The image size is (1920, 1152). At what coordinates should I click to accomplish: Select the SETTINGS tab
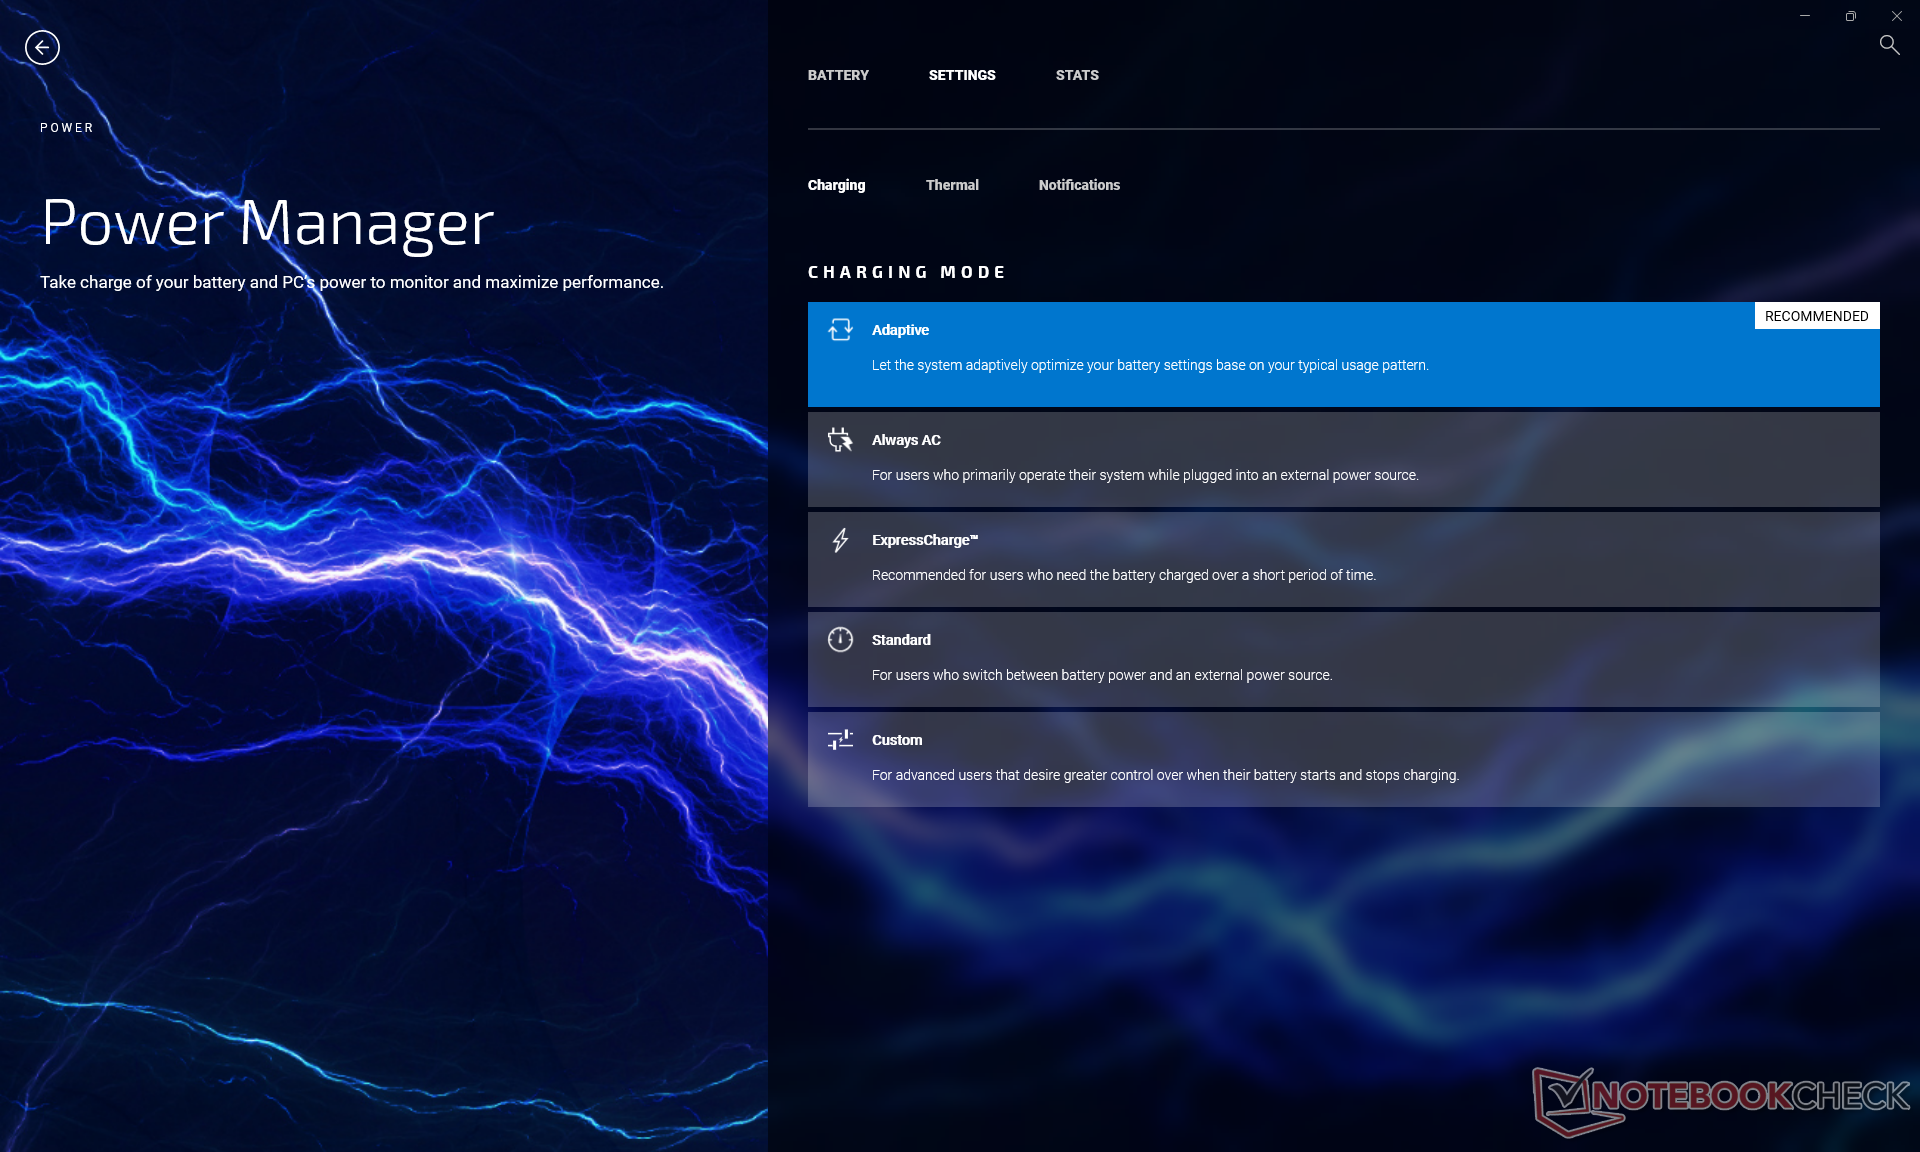[961, 75]
